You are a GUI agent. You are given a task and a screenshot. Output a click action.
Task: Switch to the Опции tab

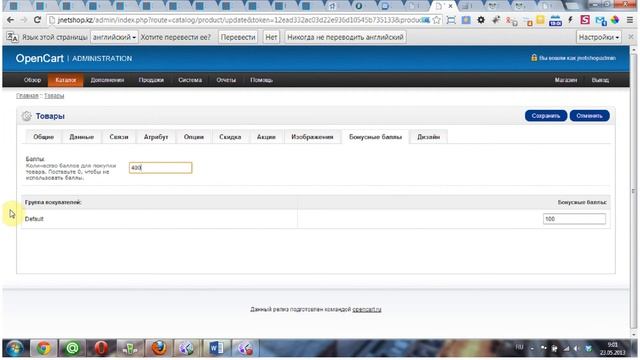193,137
